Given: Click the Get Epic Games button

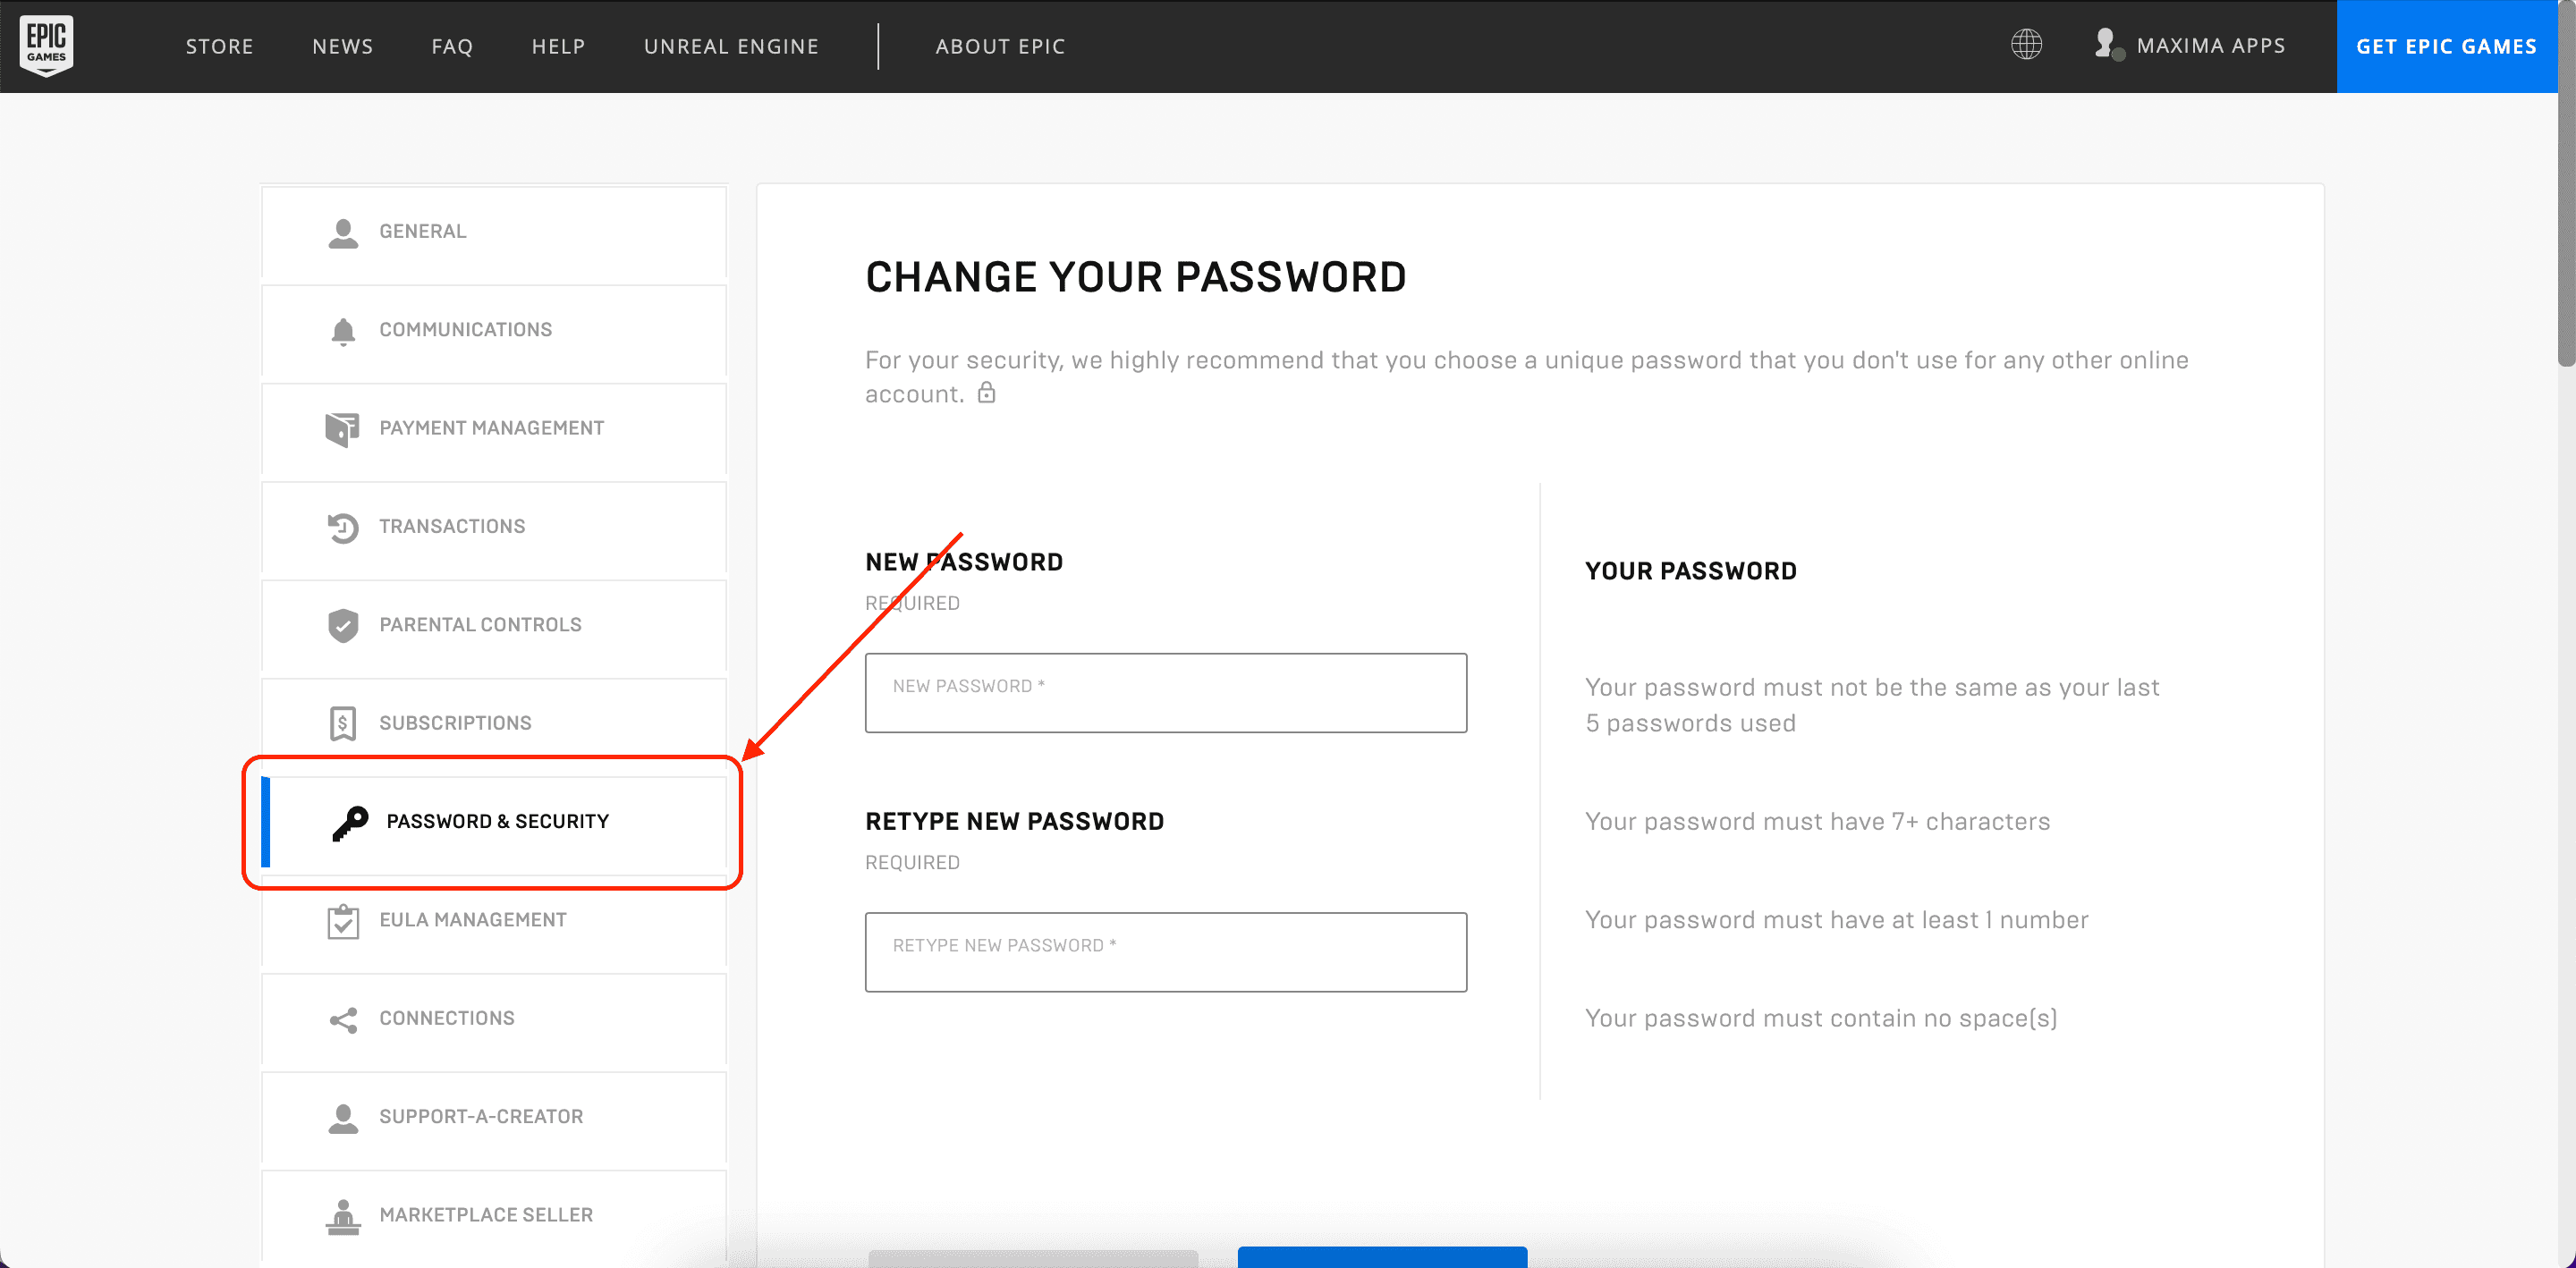Looking at the screenshot, I should click(x=2446, y=46).
